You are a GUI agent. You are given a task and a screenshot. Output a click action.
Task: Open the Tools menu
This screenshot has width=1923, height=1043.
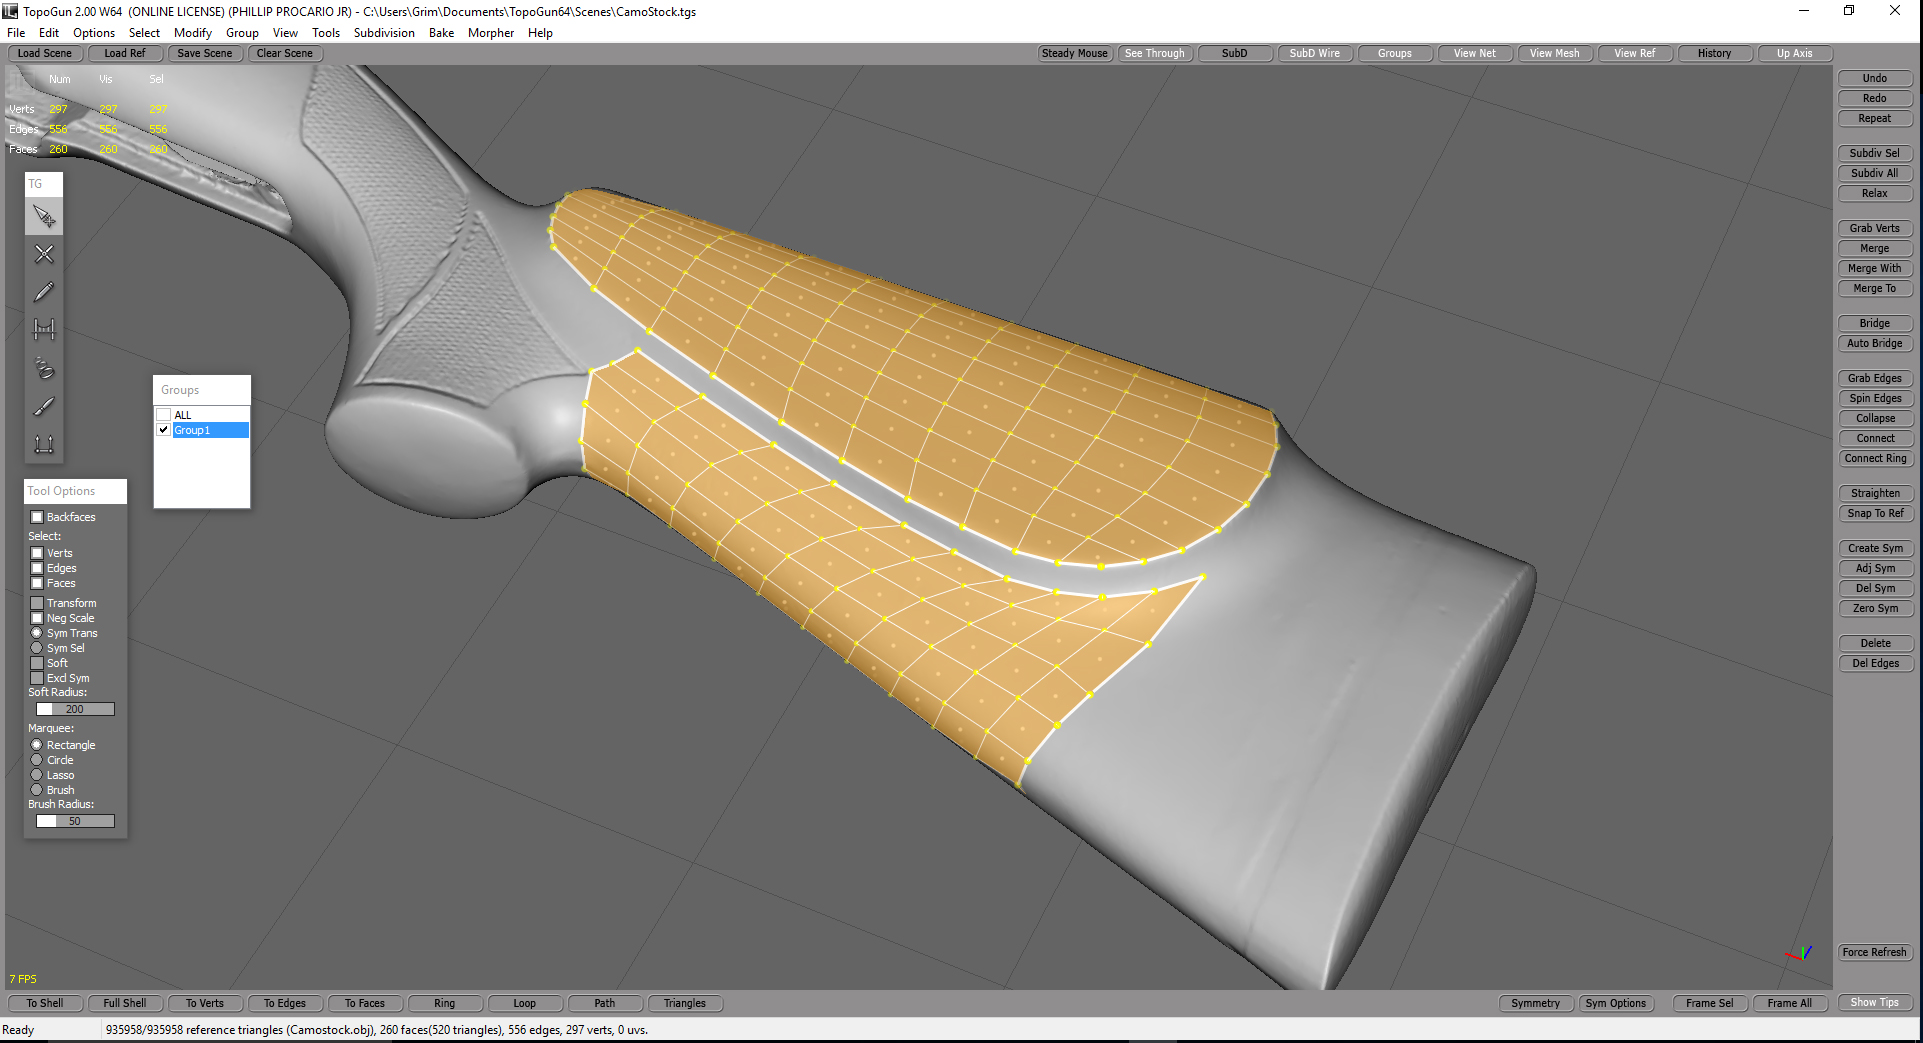pyautogui.click(x=326, y=33)
